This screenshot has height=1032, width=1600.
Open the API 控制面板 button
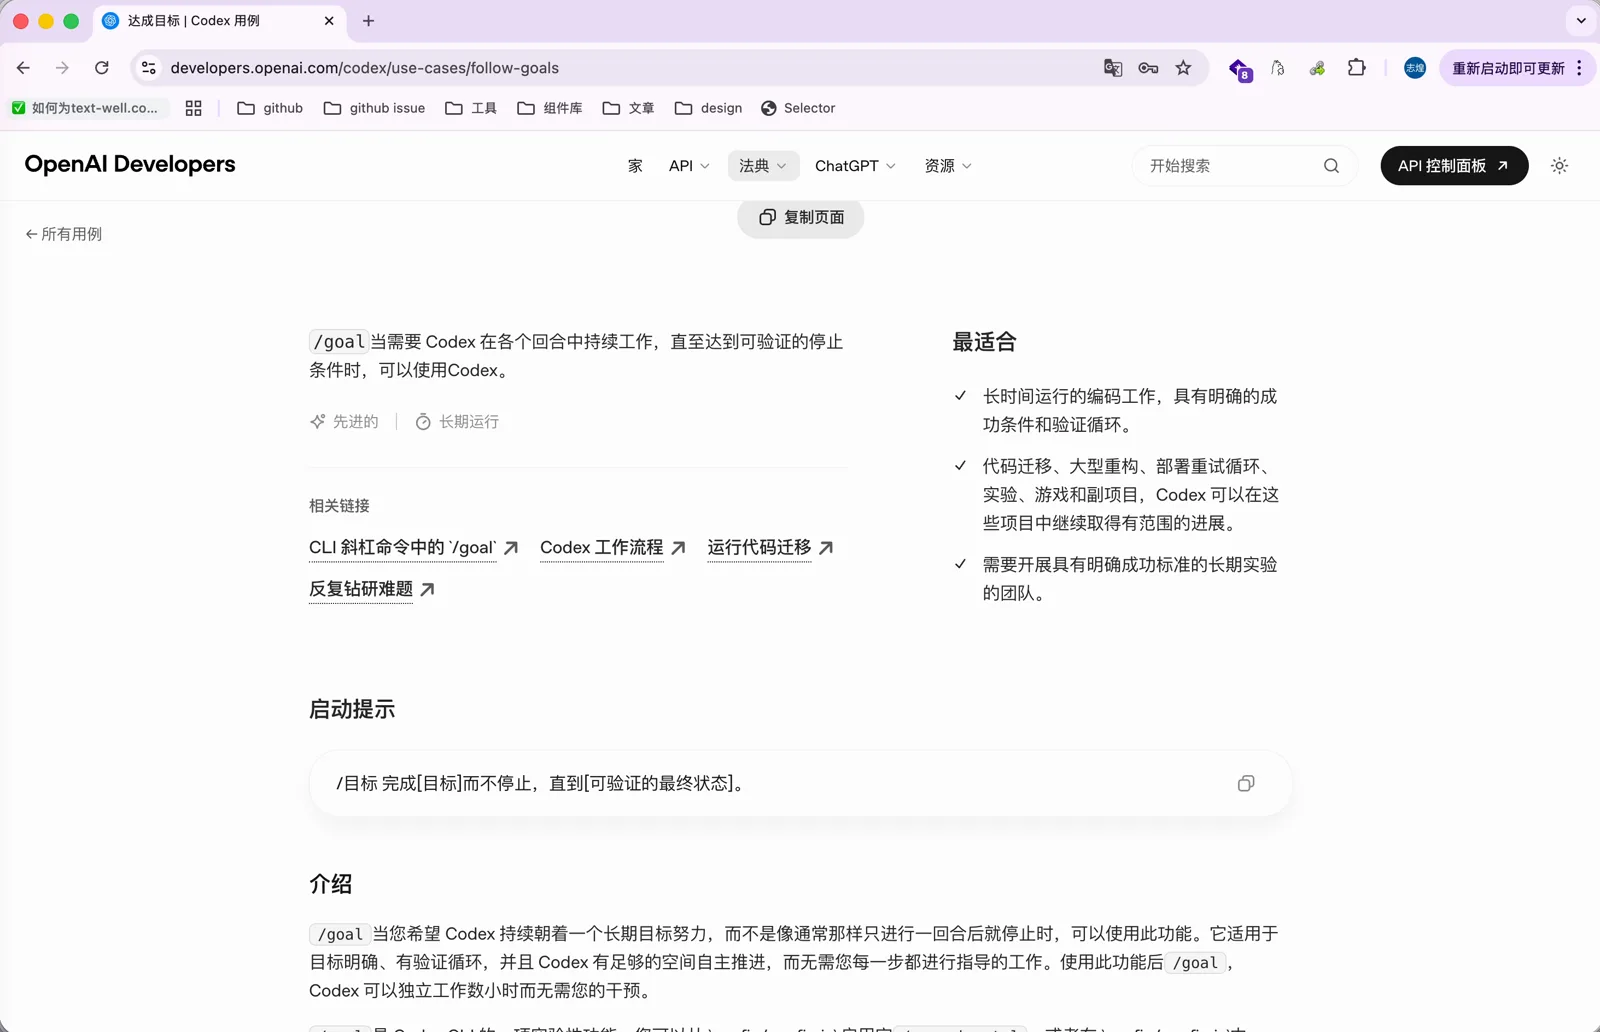point(1454,166)
